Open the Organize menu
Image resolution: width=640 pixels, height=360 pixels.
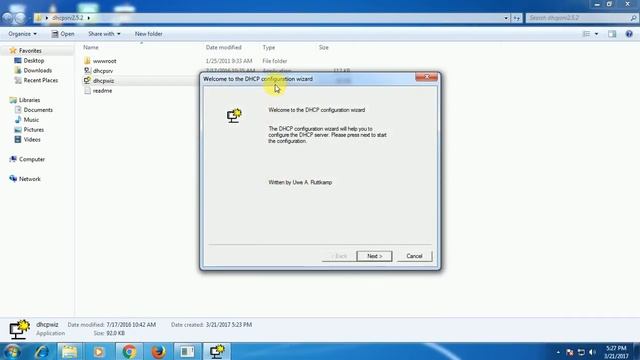[x=22, y=34]
